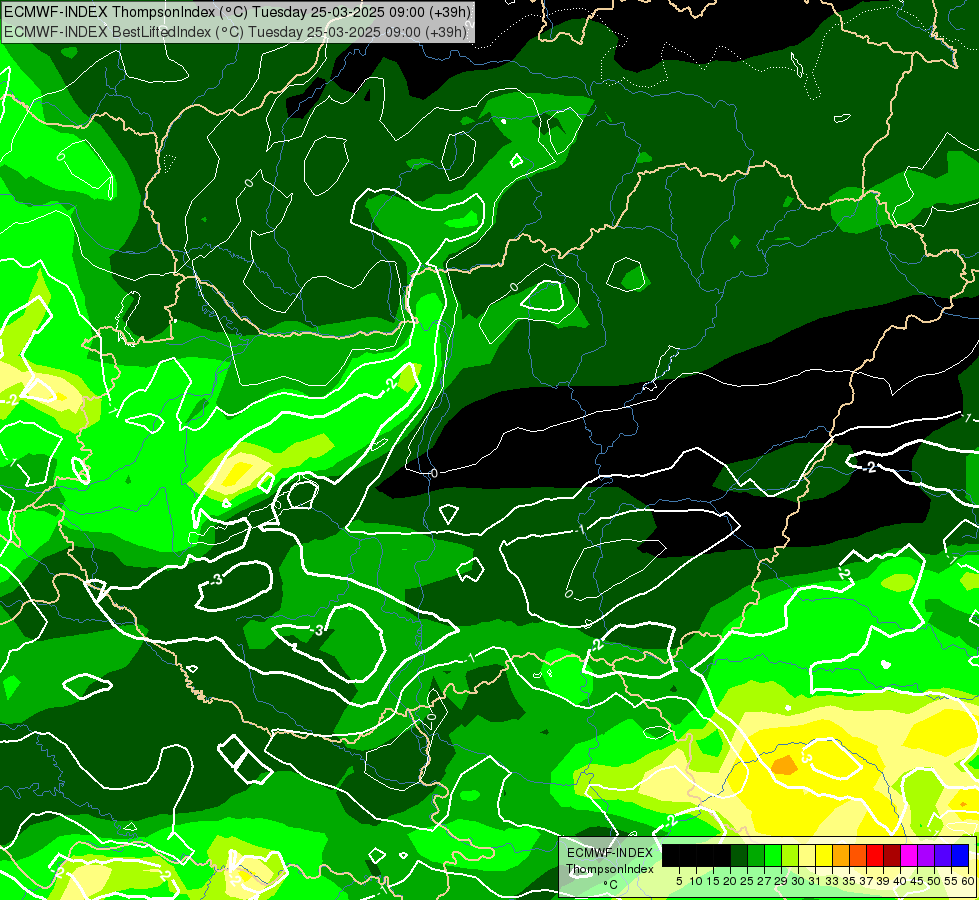979x900 pixels.
Task: Pick the red 37–39 legend swatch
Action: click(875, 855)
